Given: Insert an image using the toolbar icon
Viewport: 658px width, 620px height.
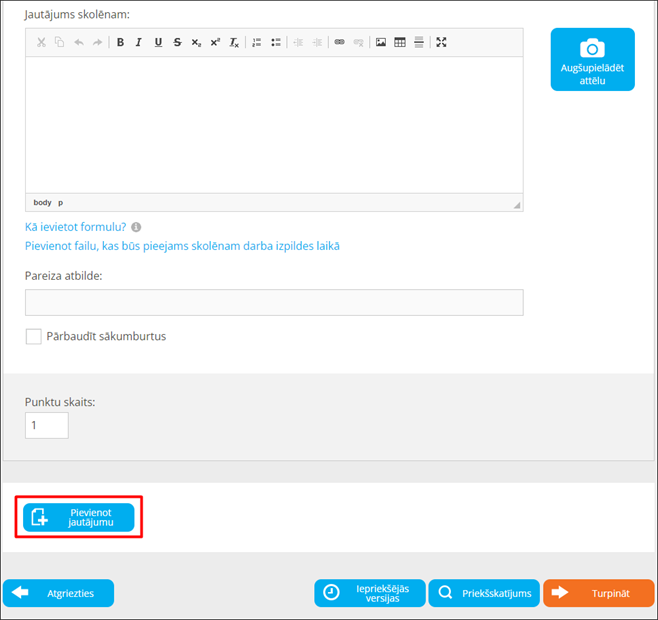Looking at the screenshot, I should click(x=381, y=42).
